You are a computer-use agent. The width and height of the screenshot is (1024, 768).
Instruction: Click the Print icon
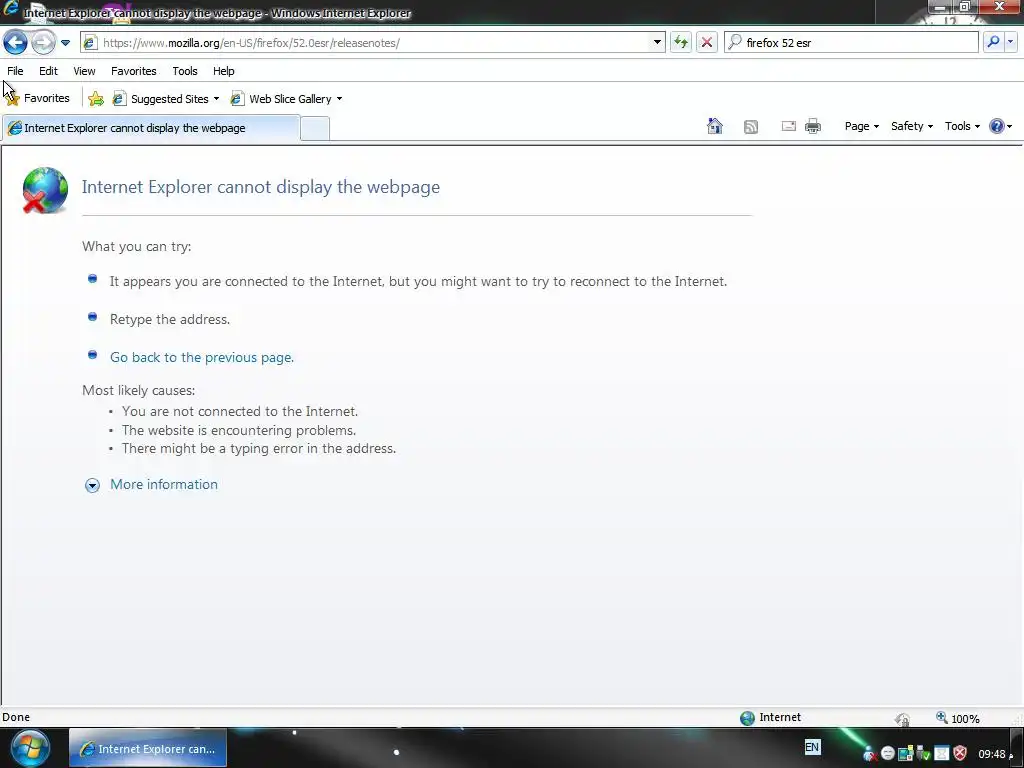click(x=812, y=126)
